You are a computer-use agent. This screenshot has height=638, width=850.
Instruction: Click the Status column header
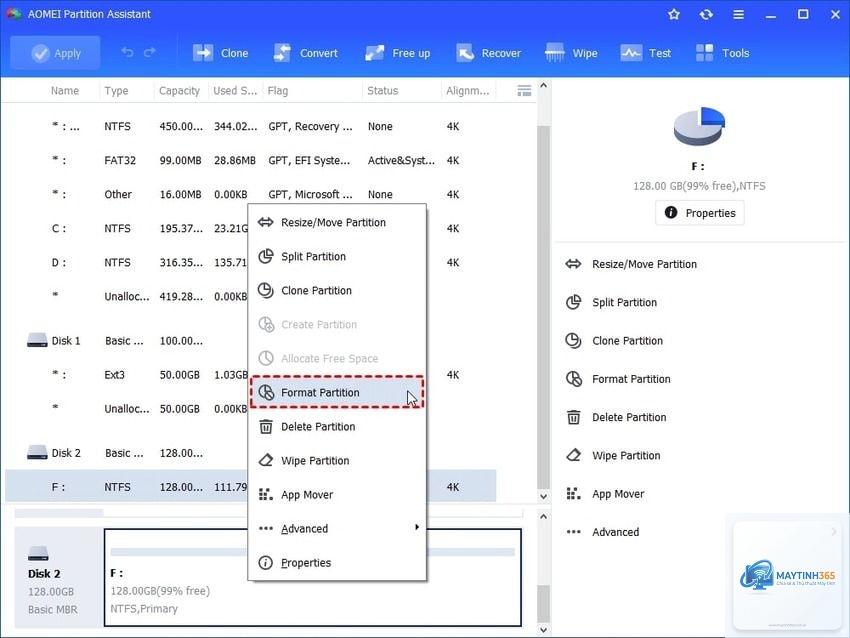(x=383, y=91)
